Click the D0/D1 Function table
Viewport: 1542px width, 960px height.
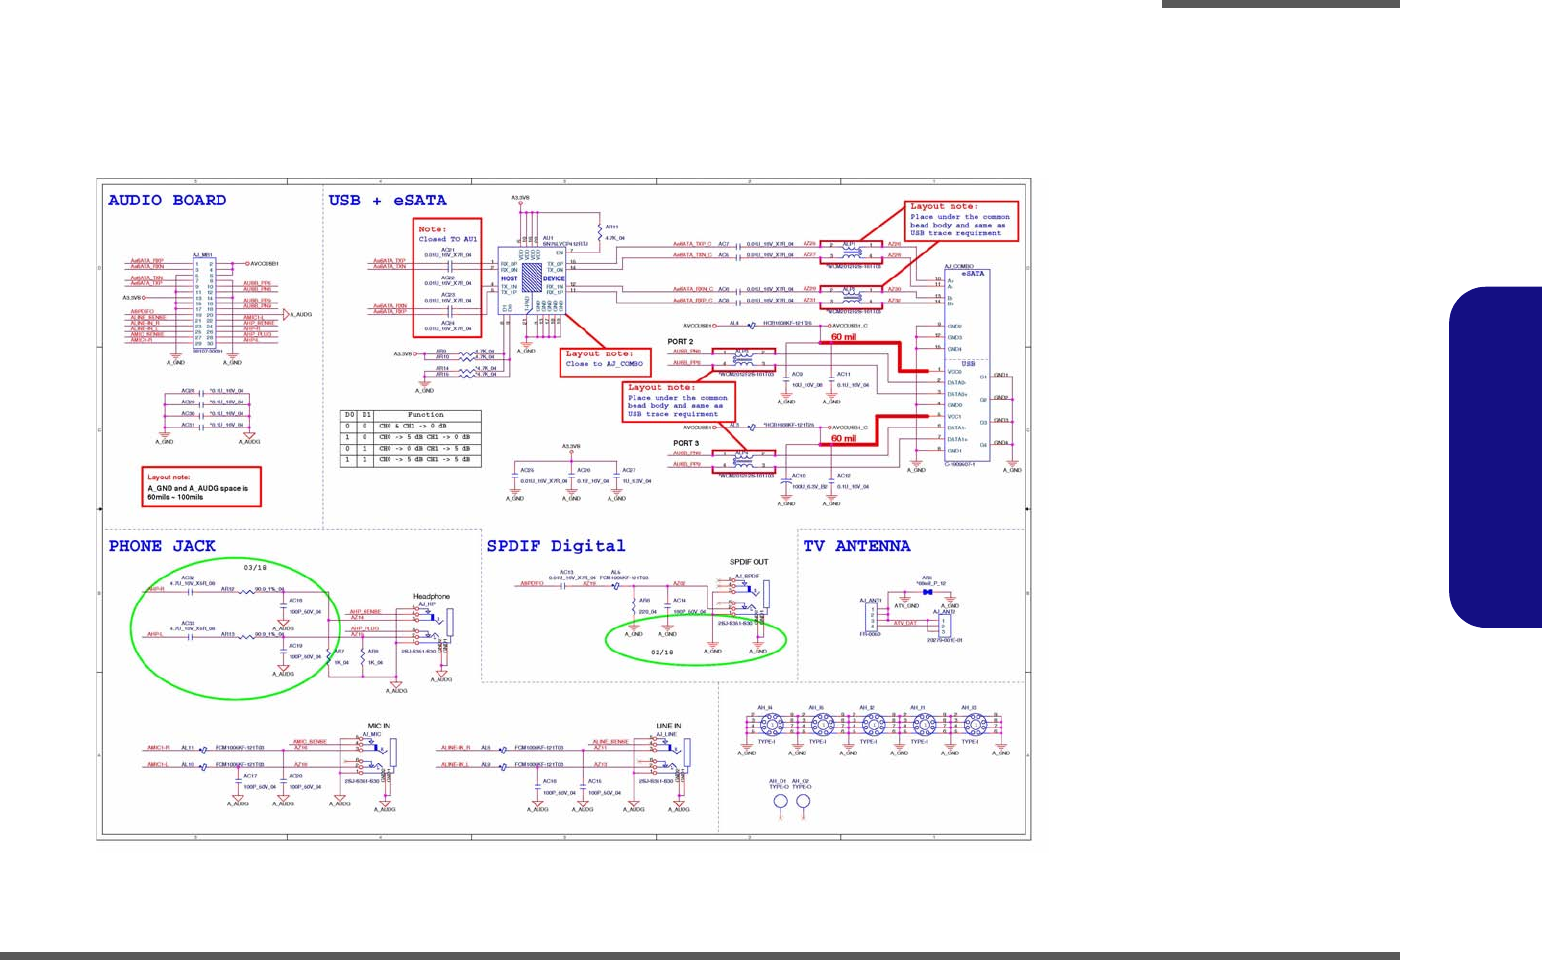tap(410, 439)
